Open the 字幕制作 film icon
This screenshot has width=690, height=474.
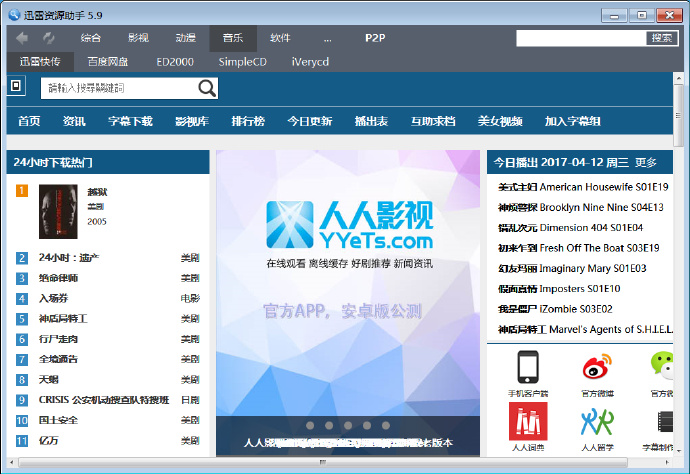[x=665, y=422]
